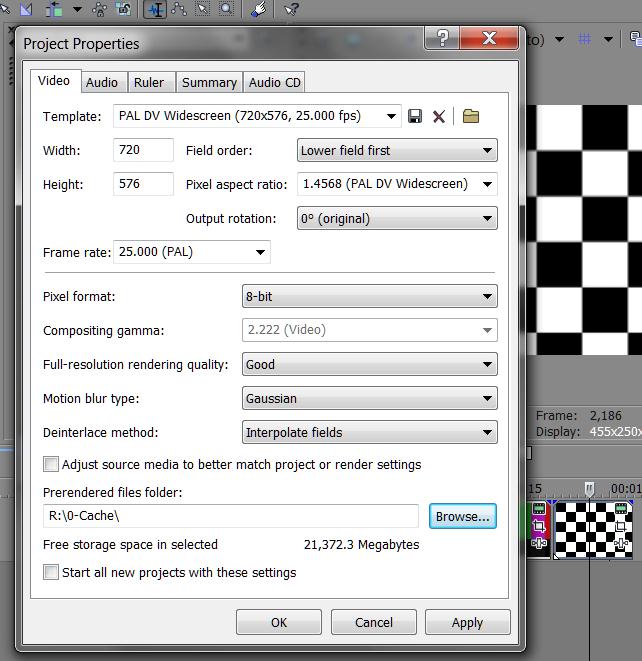Open the disabled Compositing gamma dropdown
The height and width of the screenshot is (661, 642).
[370, 330]
